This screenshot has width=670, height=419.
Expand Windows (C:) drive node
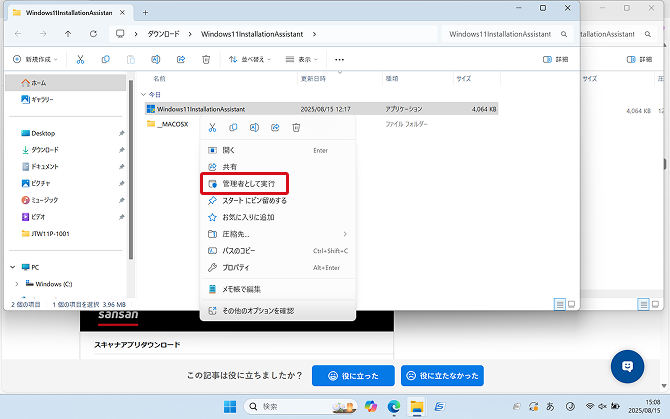pos(17,284)
